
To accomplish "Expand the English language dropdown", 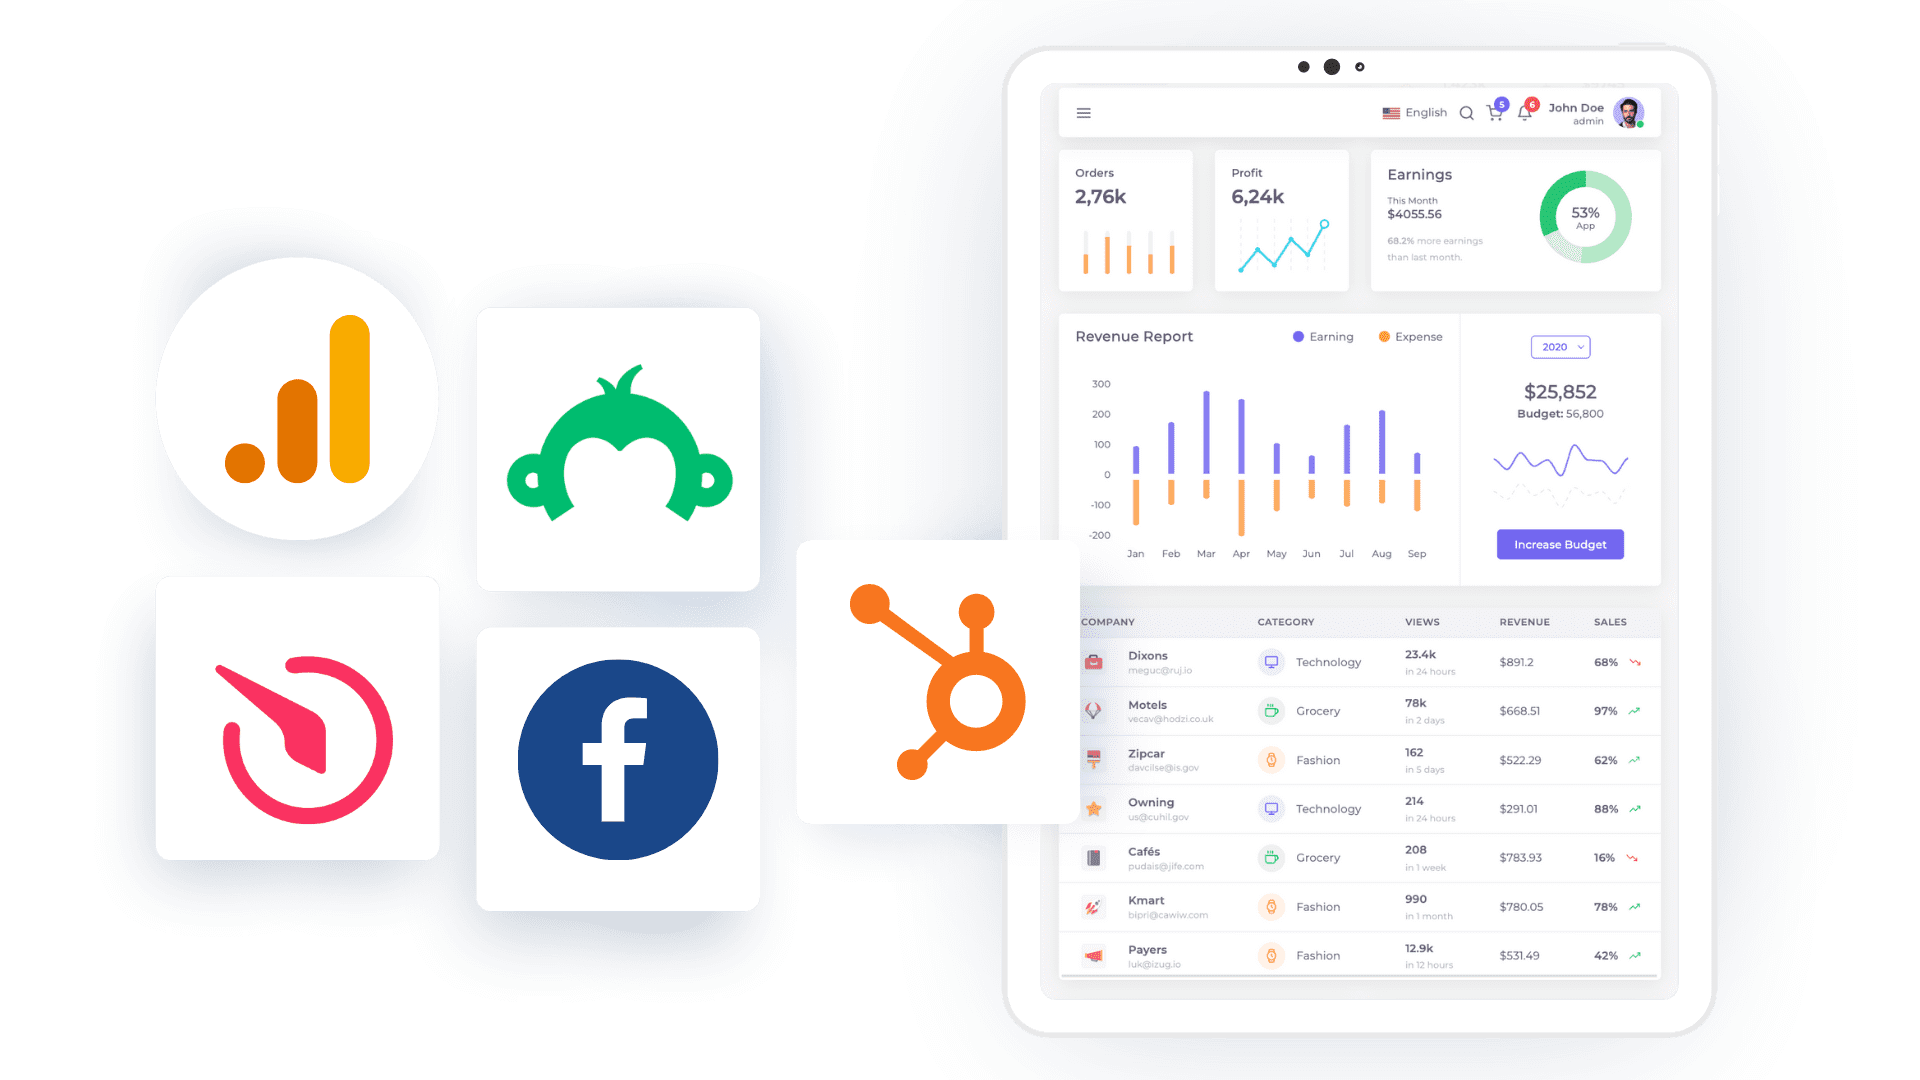I will 1422,113.
